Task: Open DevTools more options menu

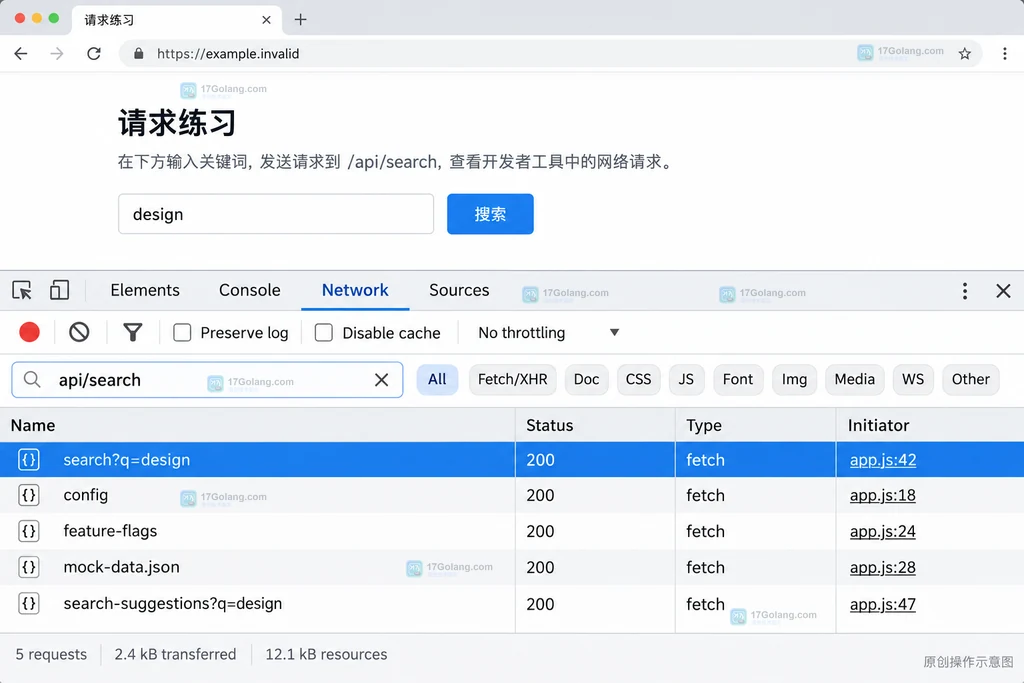Action: [x=965, y=291]
